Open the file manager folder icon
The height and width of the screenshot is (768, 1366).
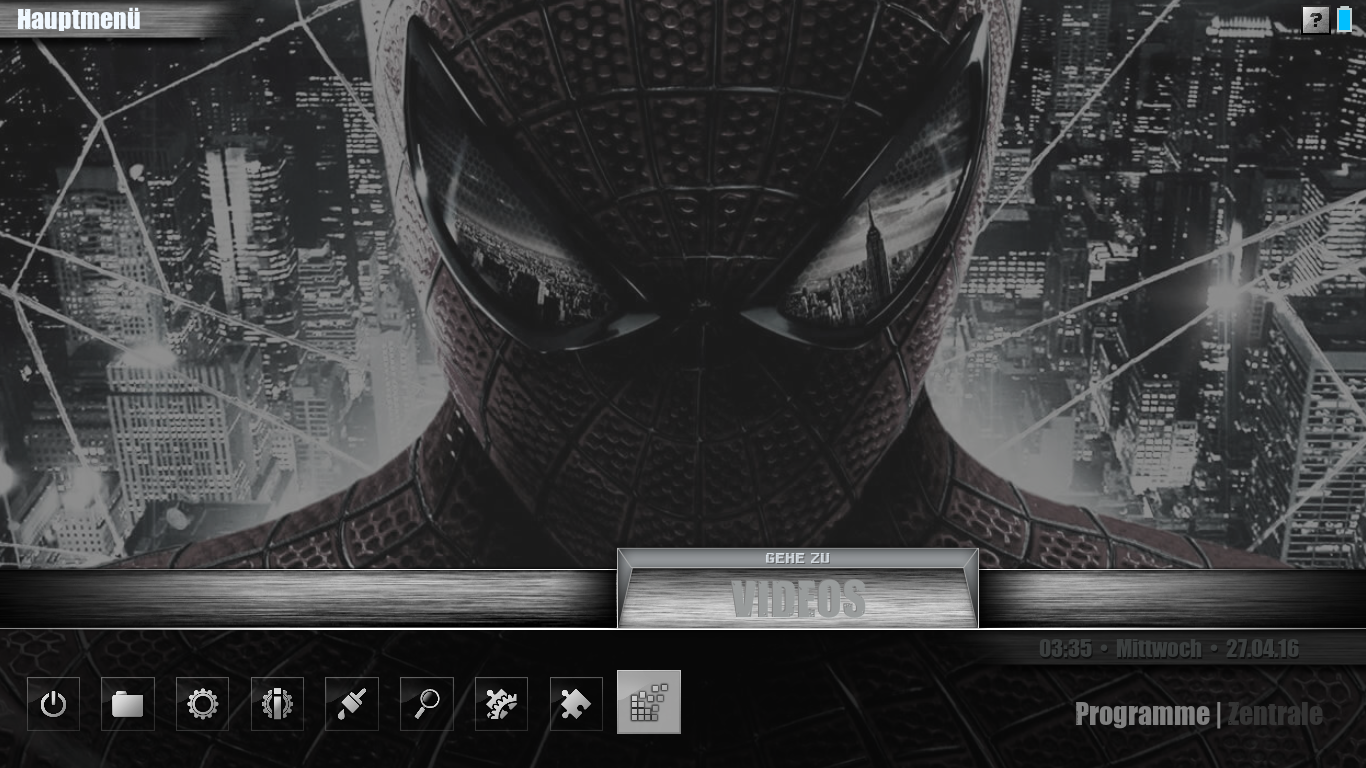pyautogui.click(x=128, y=704)
